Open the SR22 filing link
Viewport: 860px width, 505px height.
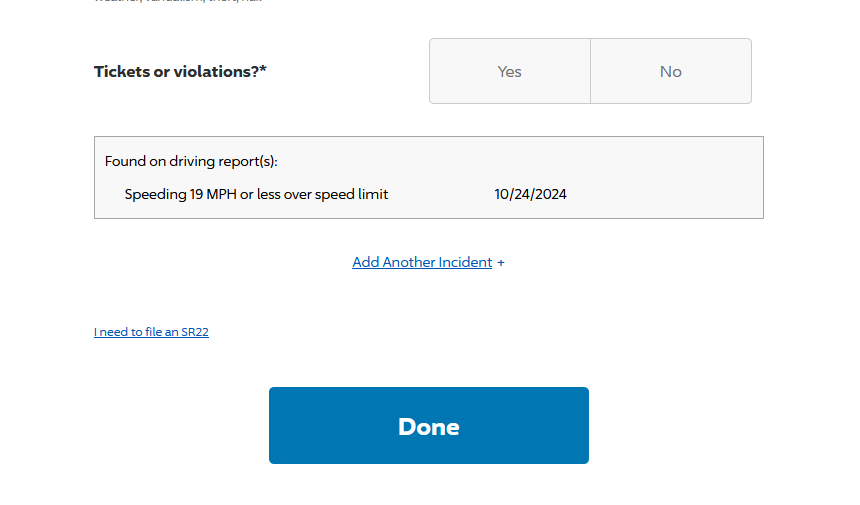(151, 332)
